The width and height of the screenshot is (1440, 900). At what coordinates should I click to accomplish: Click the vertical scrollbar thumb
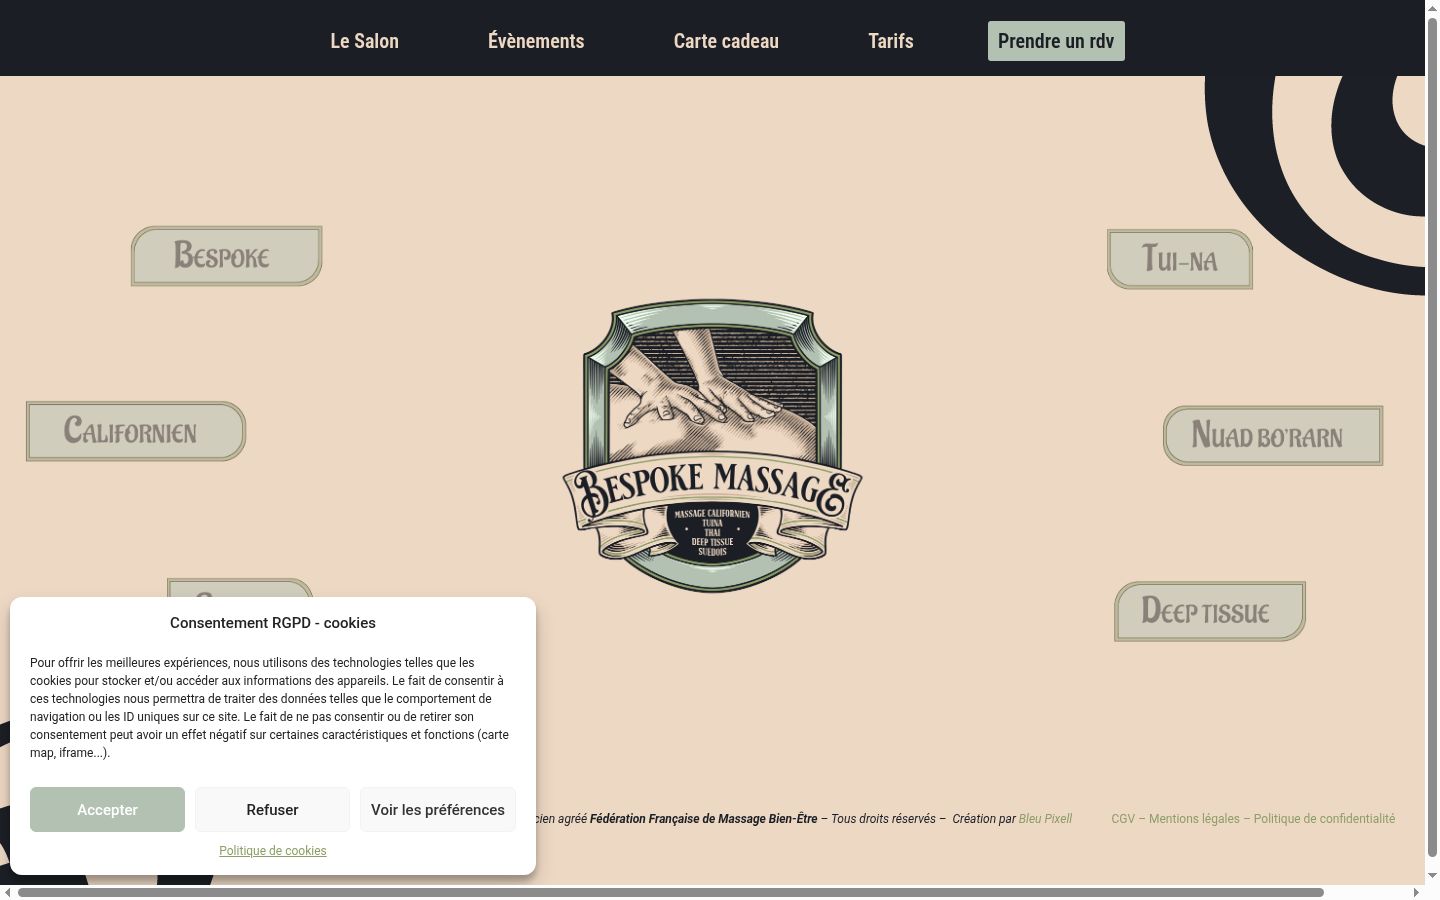pos(1432,436)
